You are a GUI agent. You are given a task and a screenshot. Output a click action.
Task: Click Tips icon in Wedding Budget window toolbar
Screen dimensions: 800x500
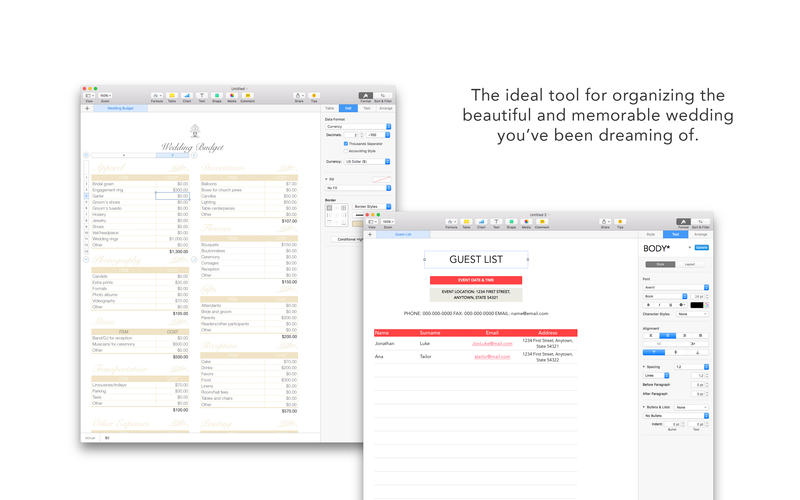point(314,95)
